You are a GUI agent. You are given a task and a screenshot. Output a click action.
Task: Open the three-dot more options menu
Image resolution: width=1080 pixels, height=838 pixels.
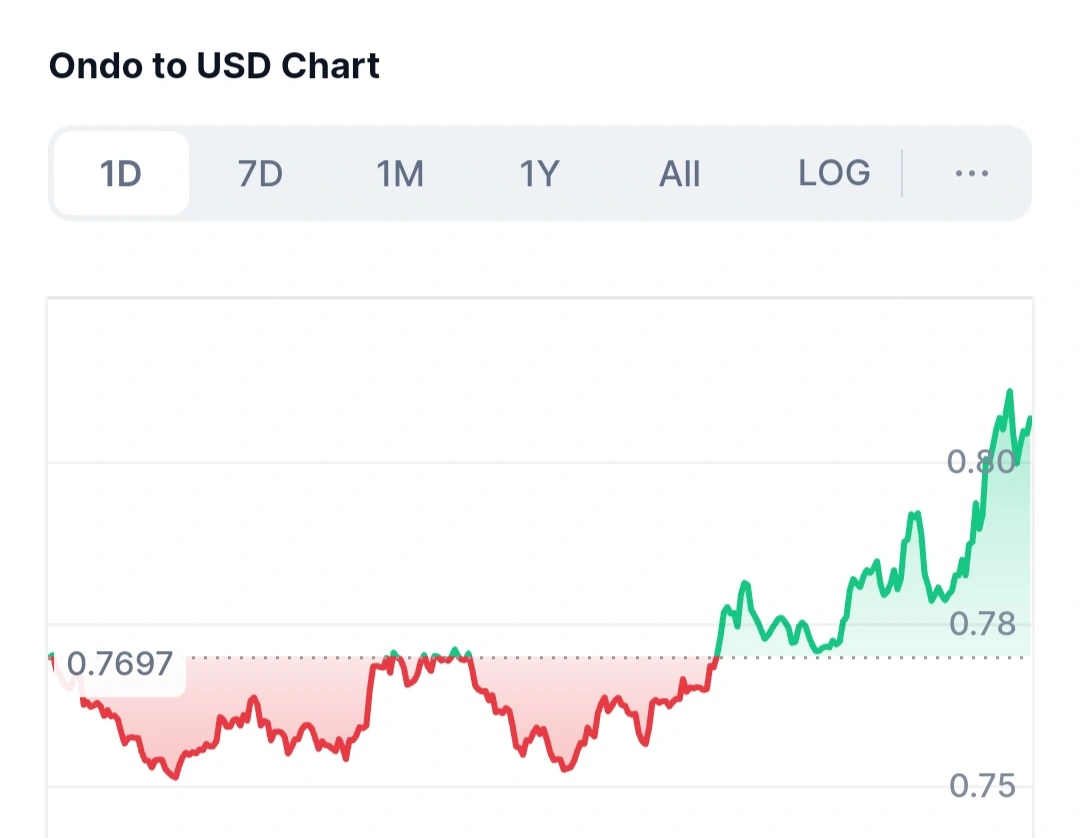tap(971, 174)
